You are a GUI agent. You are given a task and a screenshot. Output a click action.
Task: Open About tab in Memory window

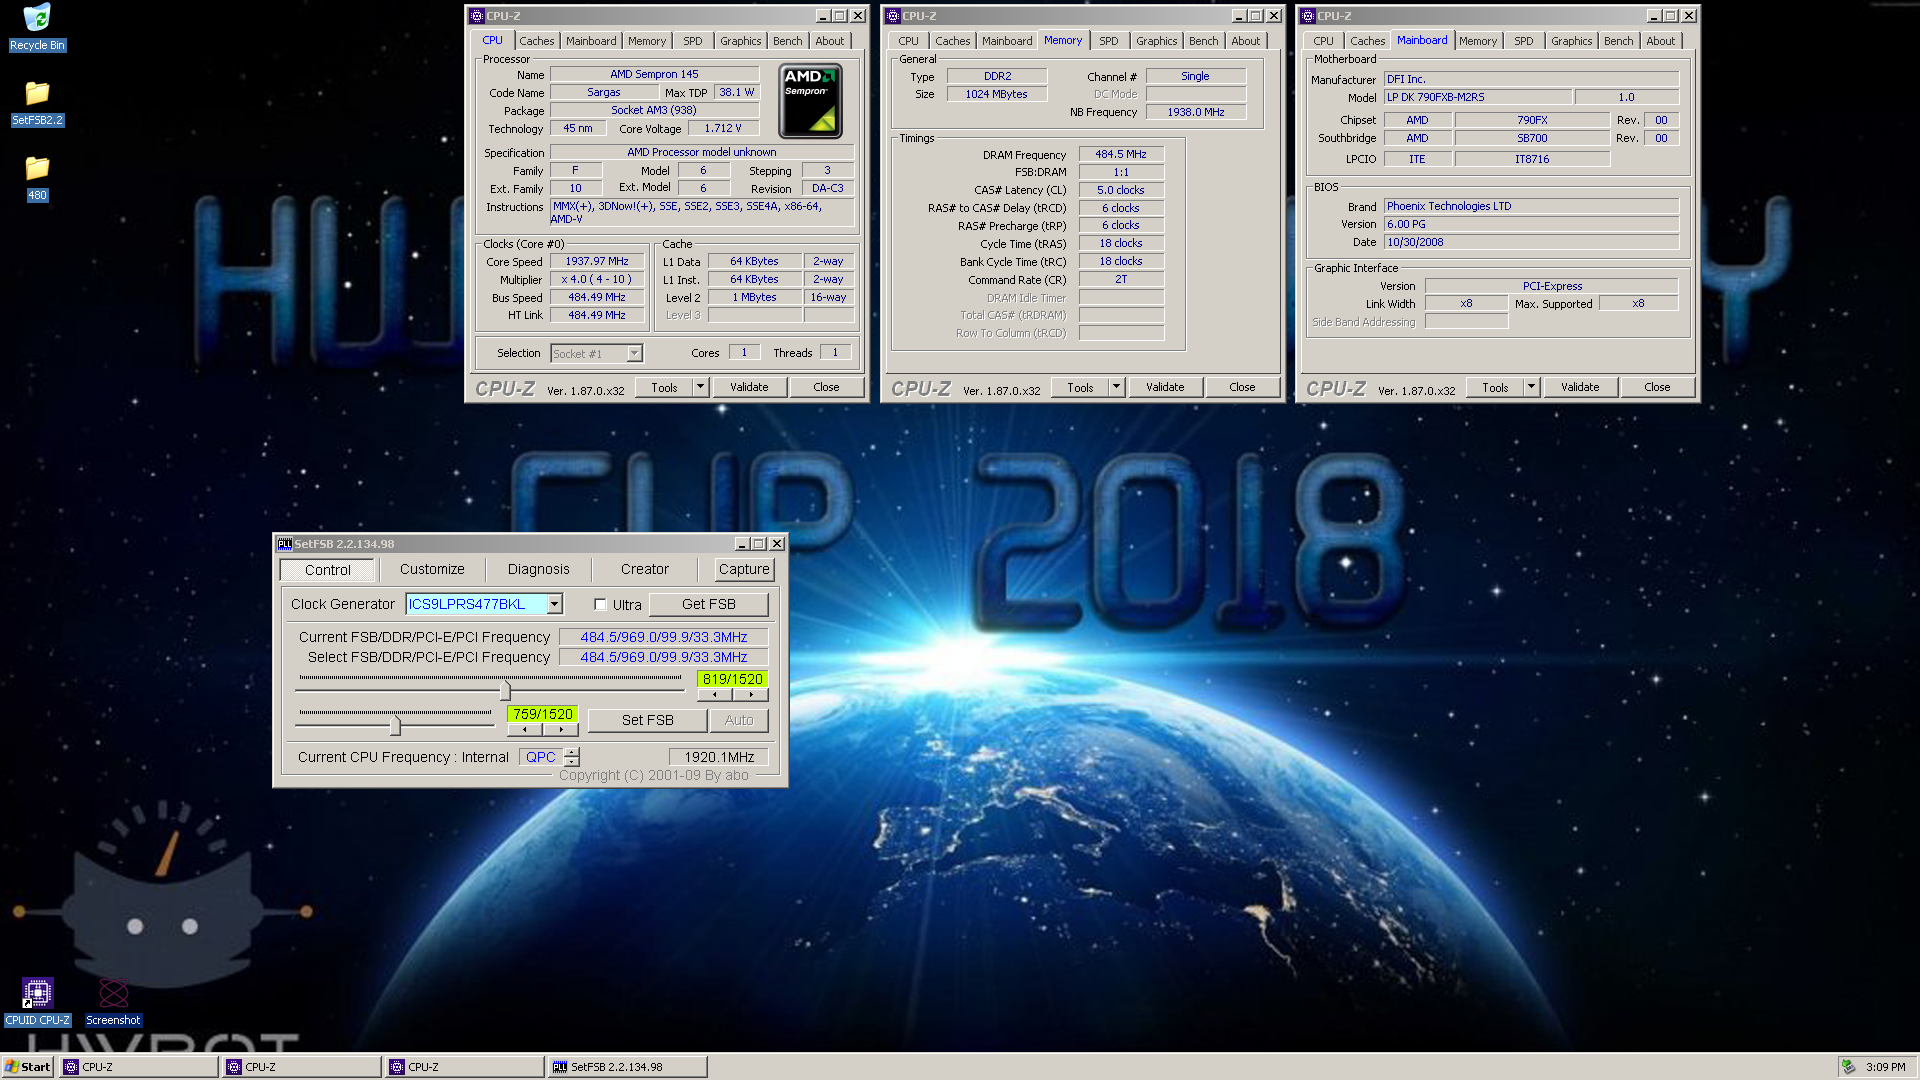tap(1245, 41)
